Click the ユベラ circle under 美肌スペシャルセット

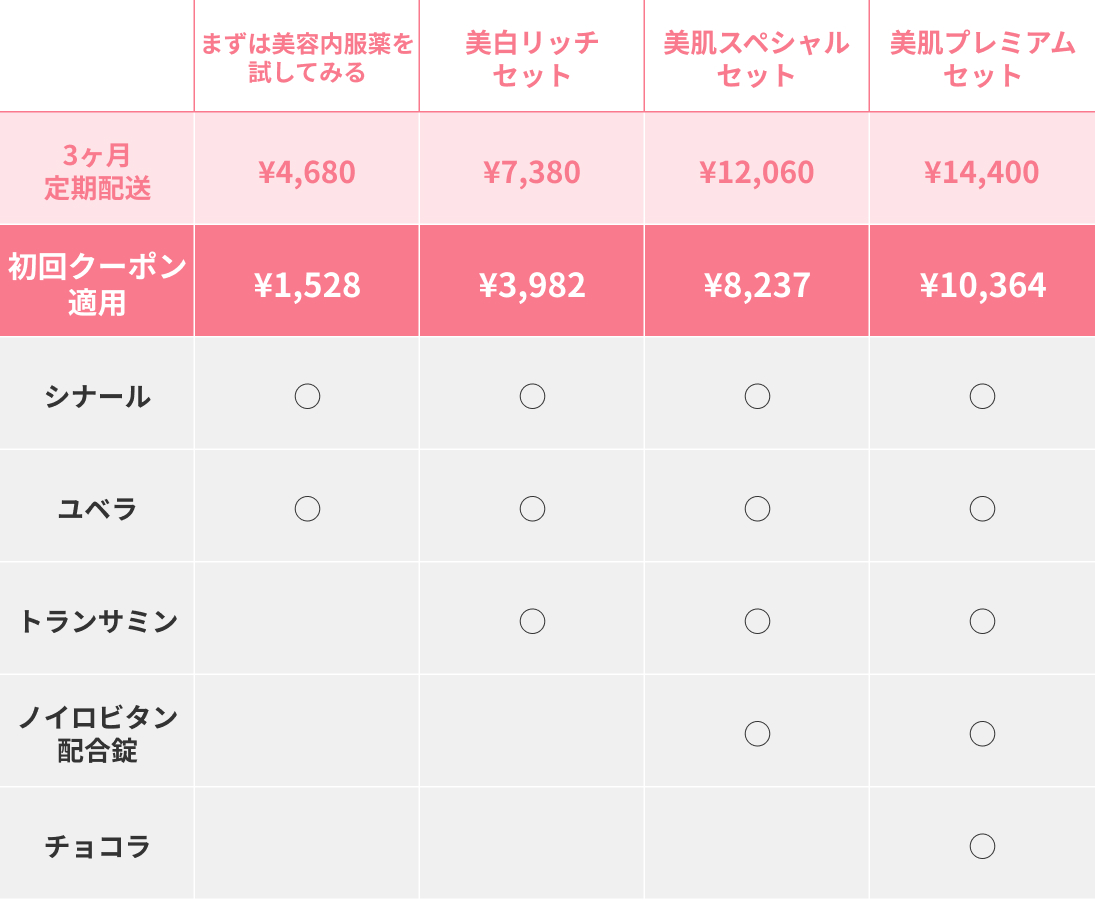click(757, 508)
